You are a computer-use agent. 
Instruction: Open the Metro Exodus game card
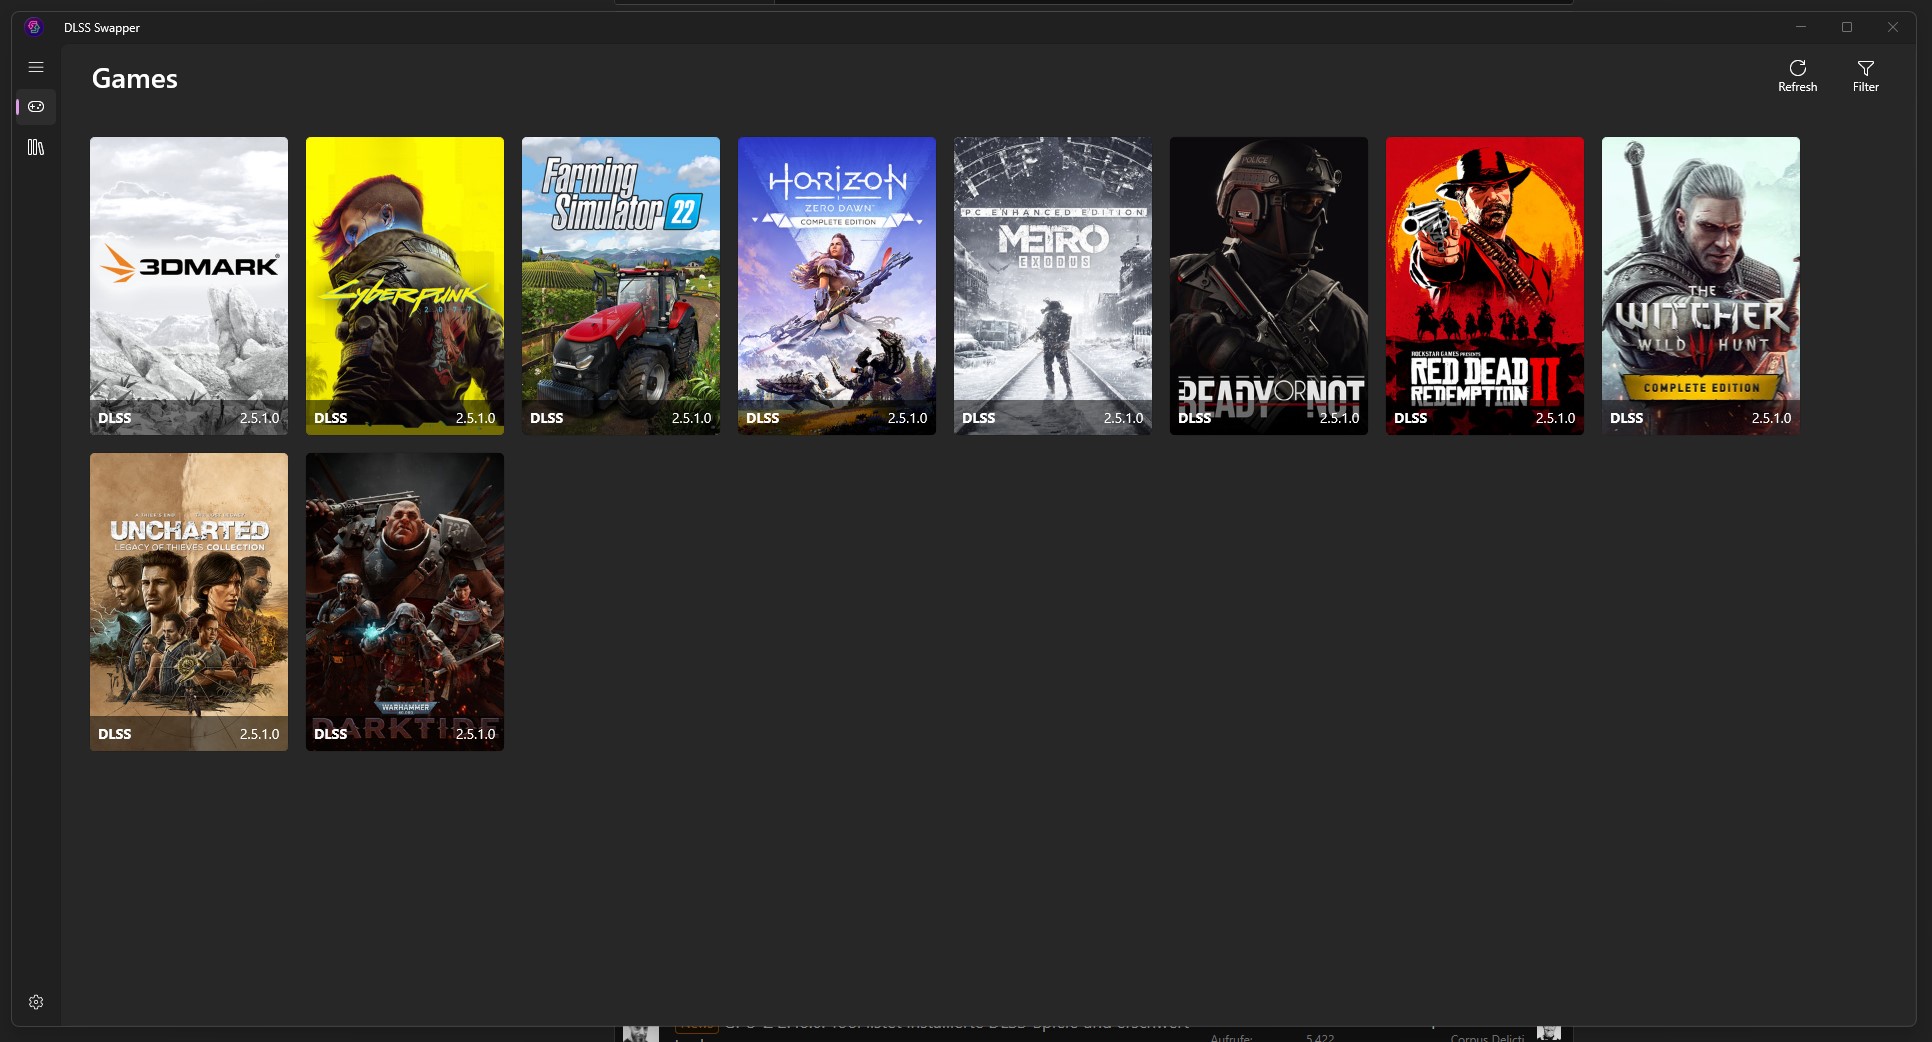tap(1053, 286)
